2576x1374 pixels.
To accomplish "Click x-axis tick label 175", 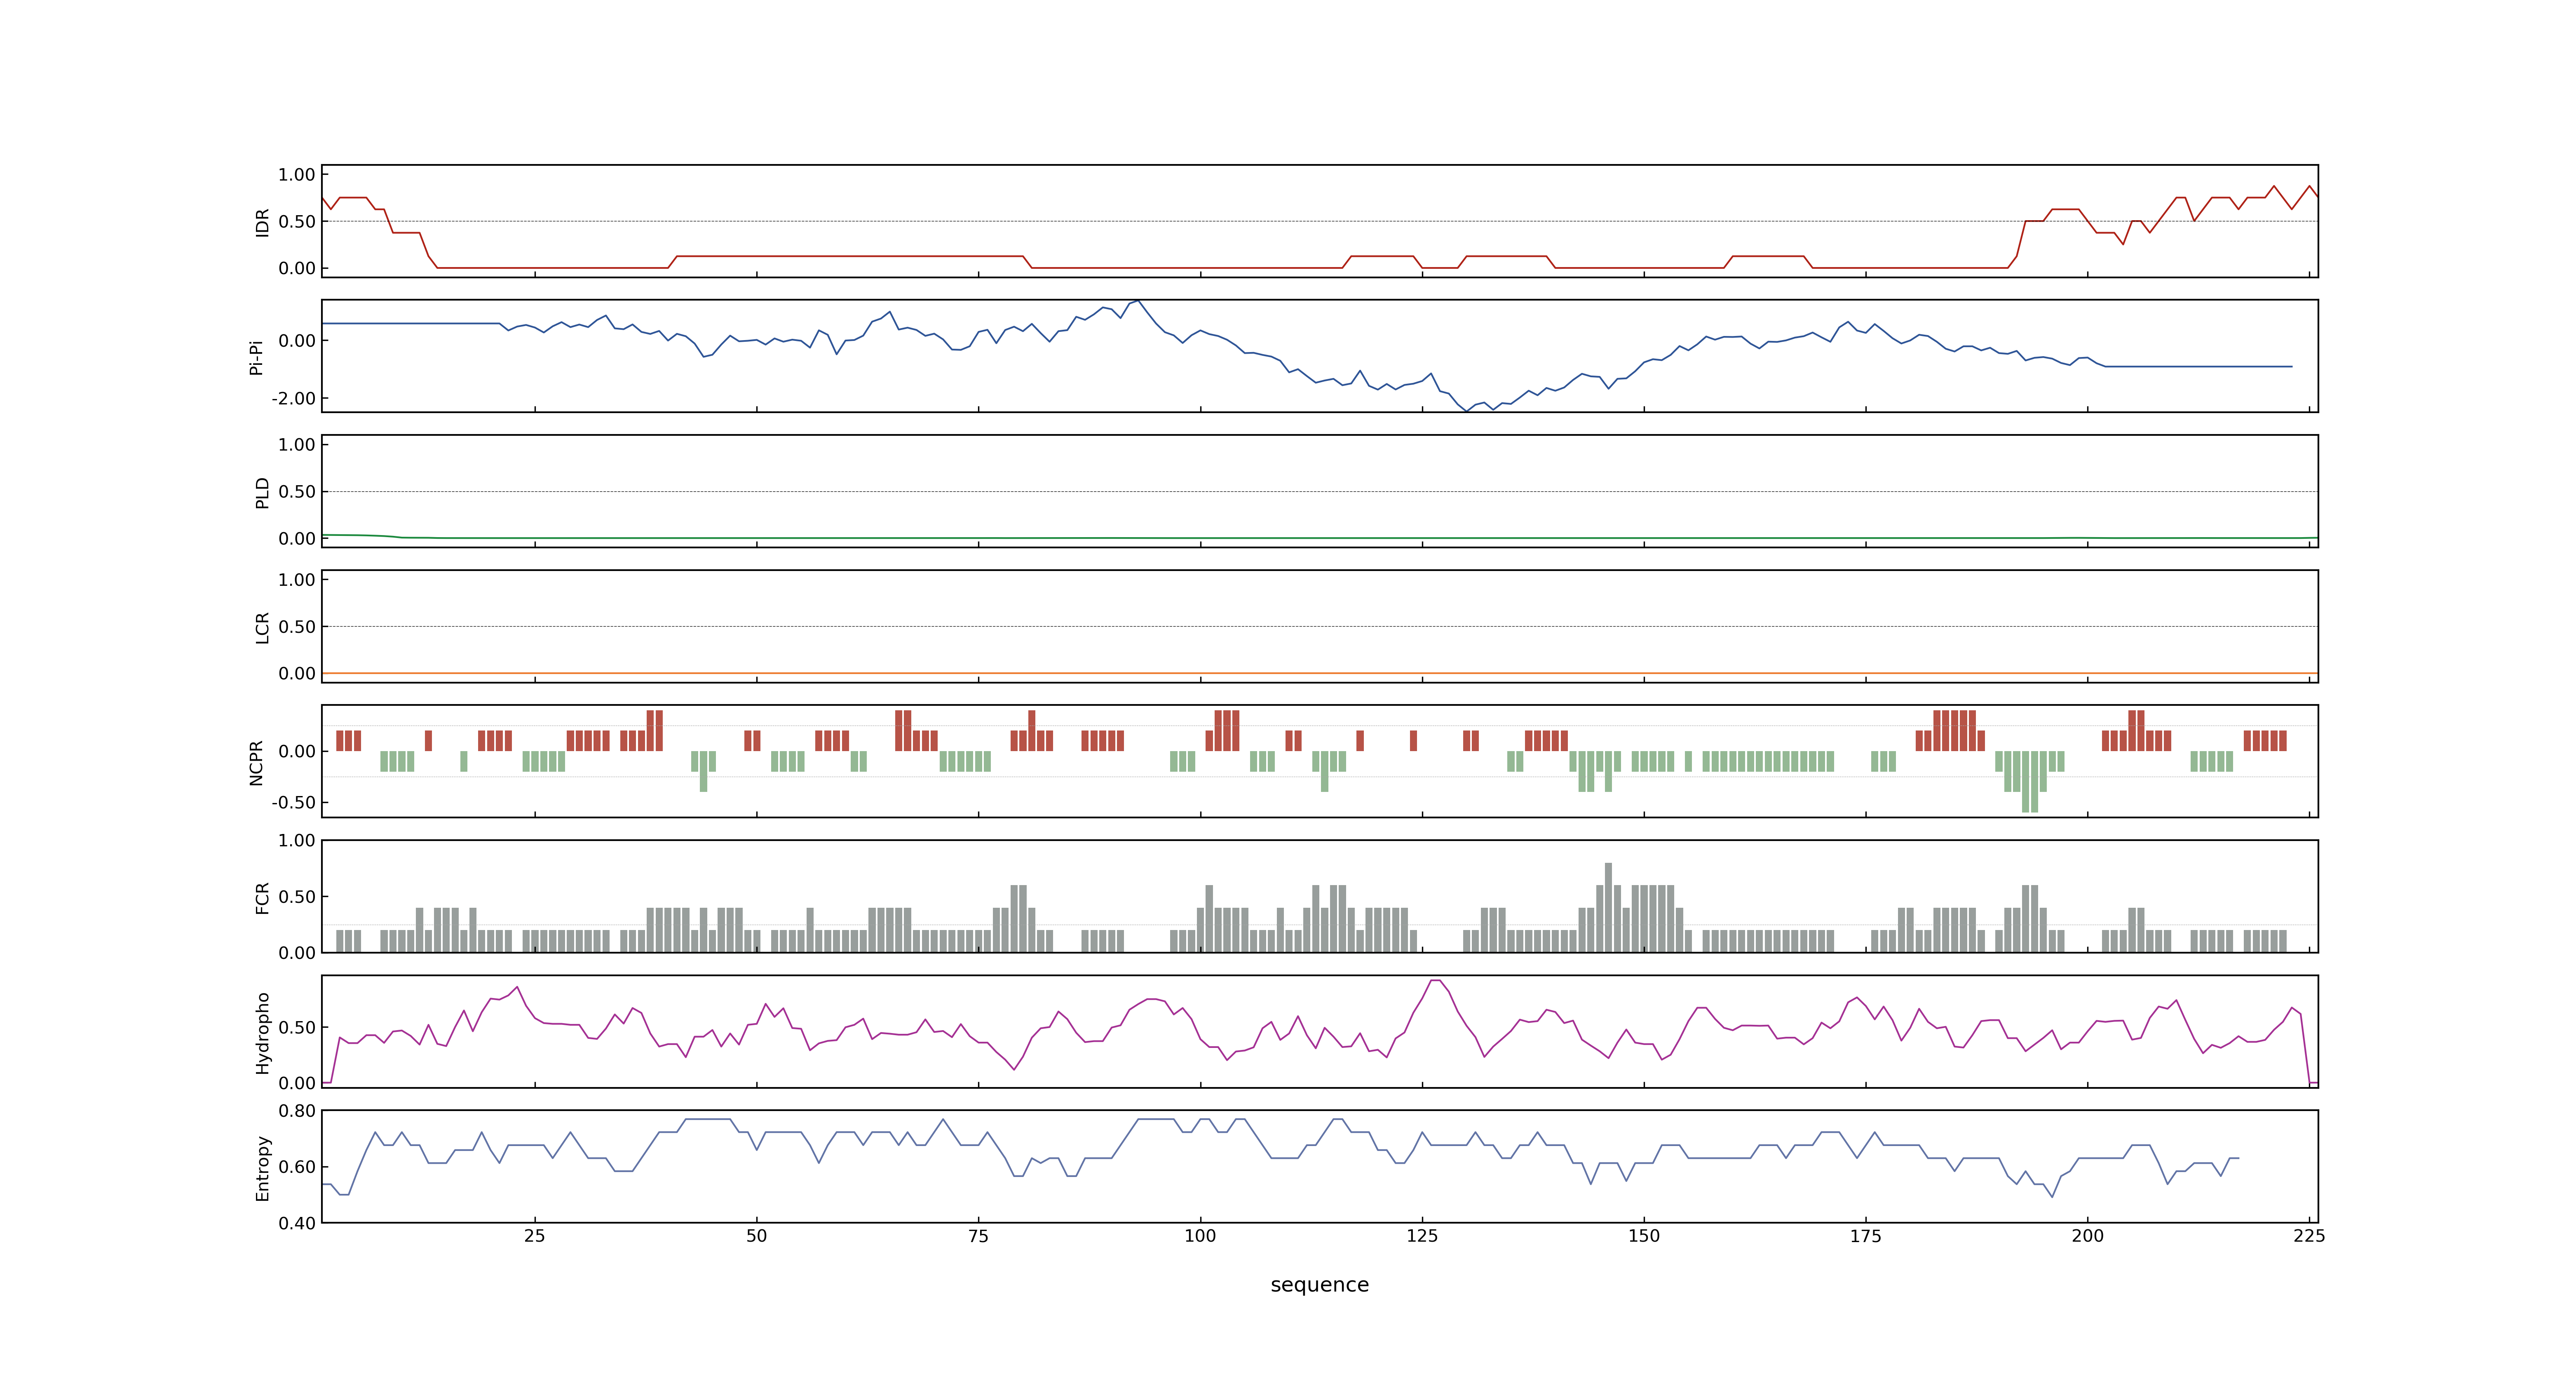I will (1865, 1236).
